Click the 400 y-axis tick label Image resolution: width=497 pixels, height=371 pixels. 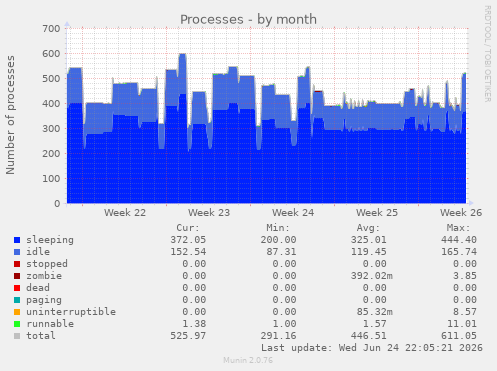[51, 104]
